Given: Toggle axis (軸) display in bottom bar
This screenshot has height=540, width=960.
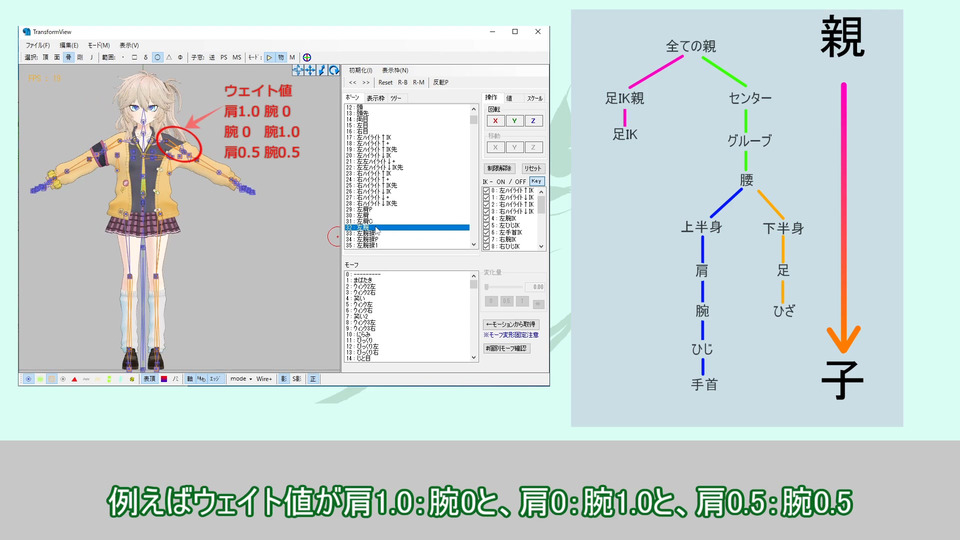Looking at the screenshot, I should [x=190, y=379].
